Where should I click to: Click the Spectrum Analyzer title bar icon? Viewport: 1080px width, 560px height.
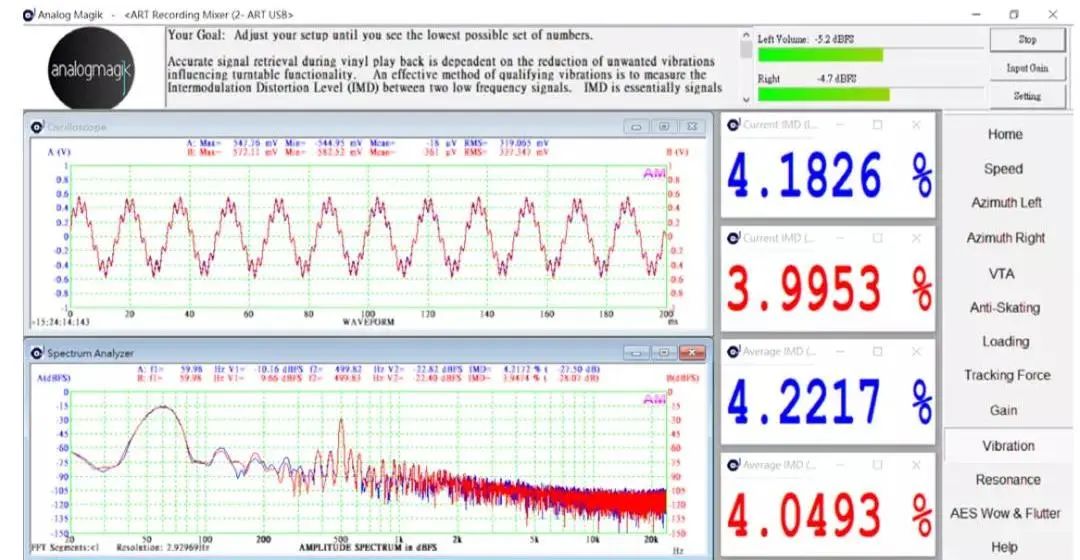[37, 353]
